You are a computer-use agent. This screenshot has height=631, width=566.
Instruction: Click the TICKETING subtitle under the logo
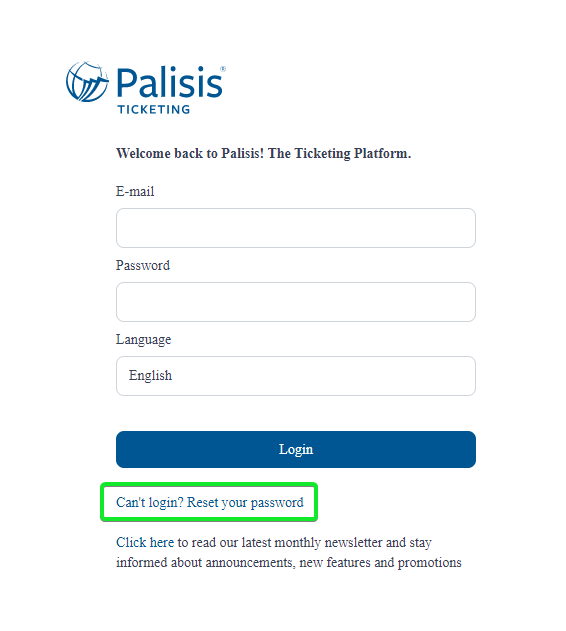[154, 109]
